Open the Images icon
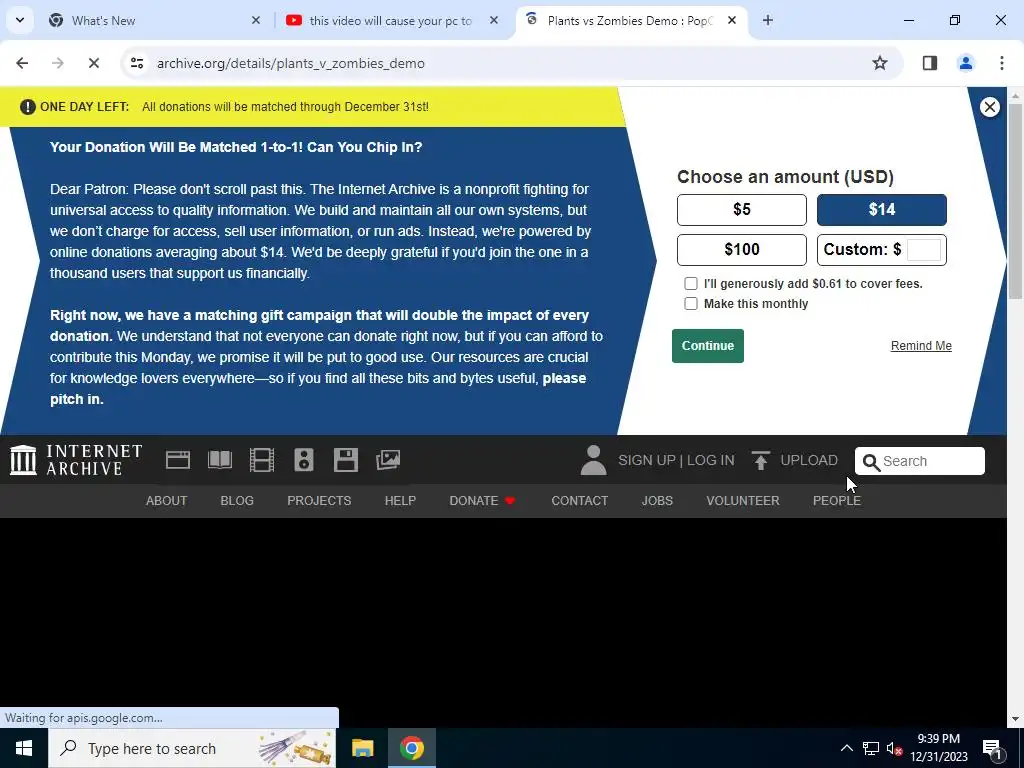 [x=388, y=460]
